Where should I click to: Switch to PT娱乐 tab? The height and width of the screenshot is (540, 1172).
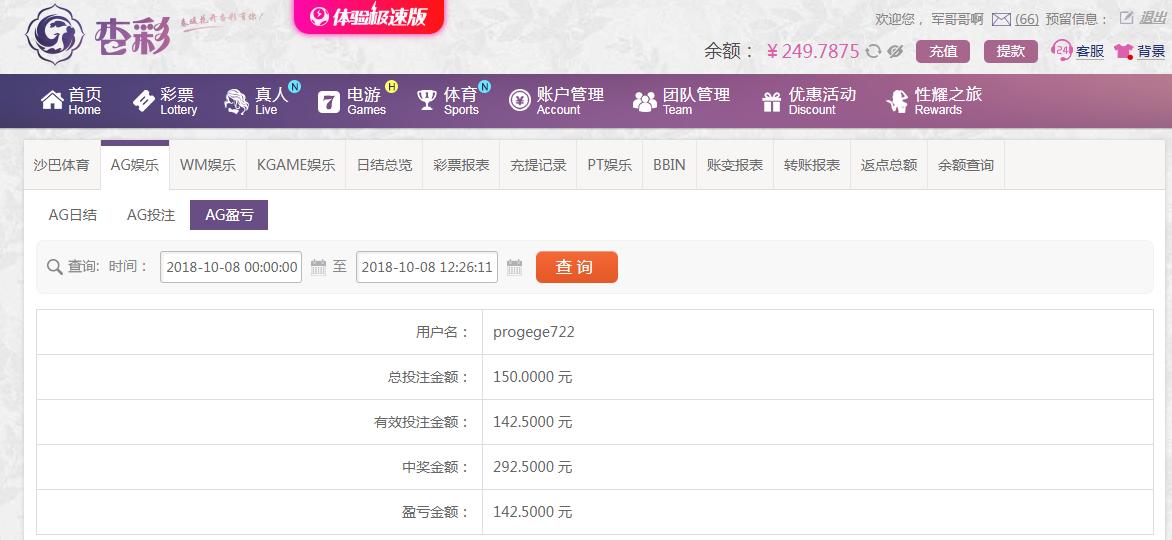[x=609, y=165]
